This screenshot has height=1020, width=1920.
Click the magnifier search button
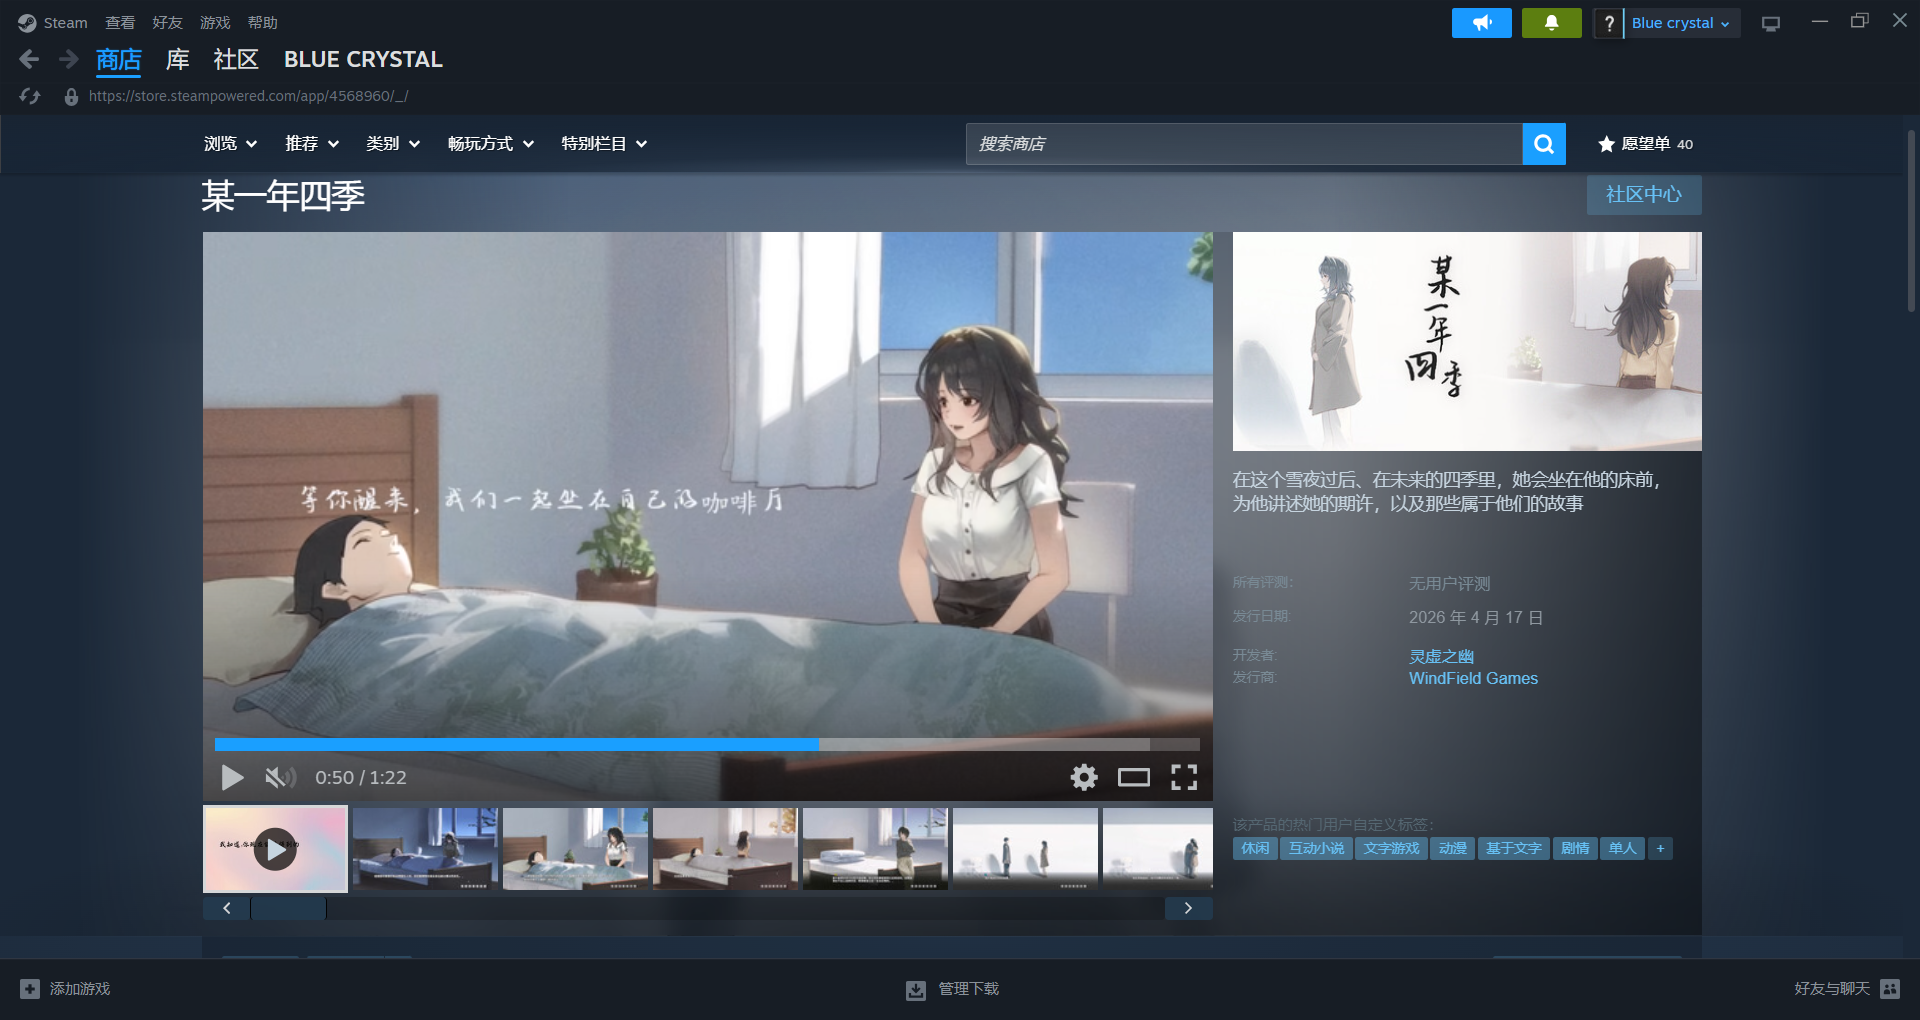[x=1544, y=144]
